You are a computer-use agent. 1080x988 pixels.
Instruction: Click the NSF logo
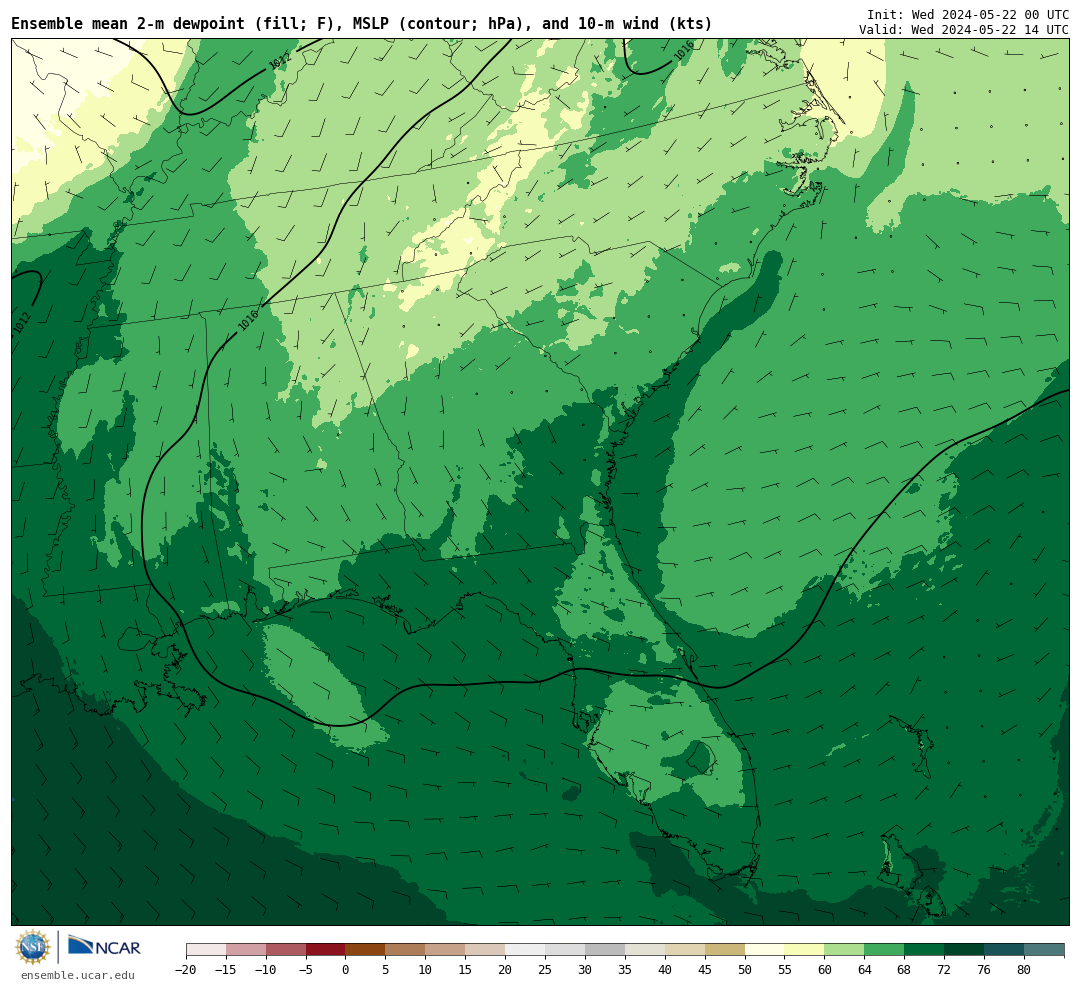[x=33, y=947]
